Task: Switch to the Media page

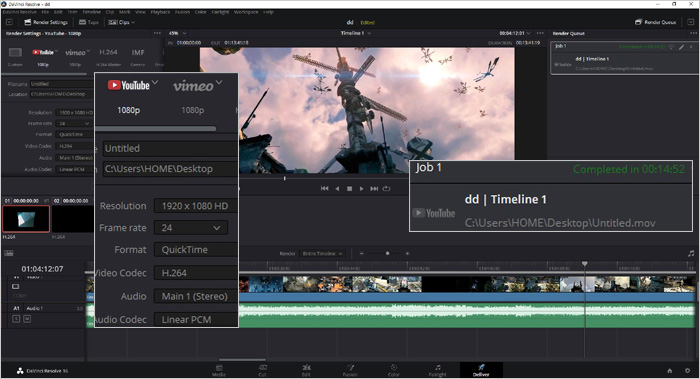Action: 219,371
